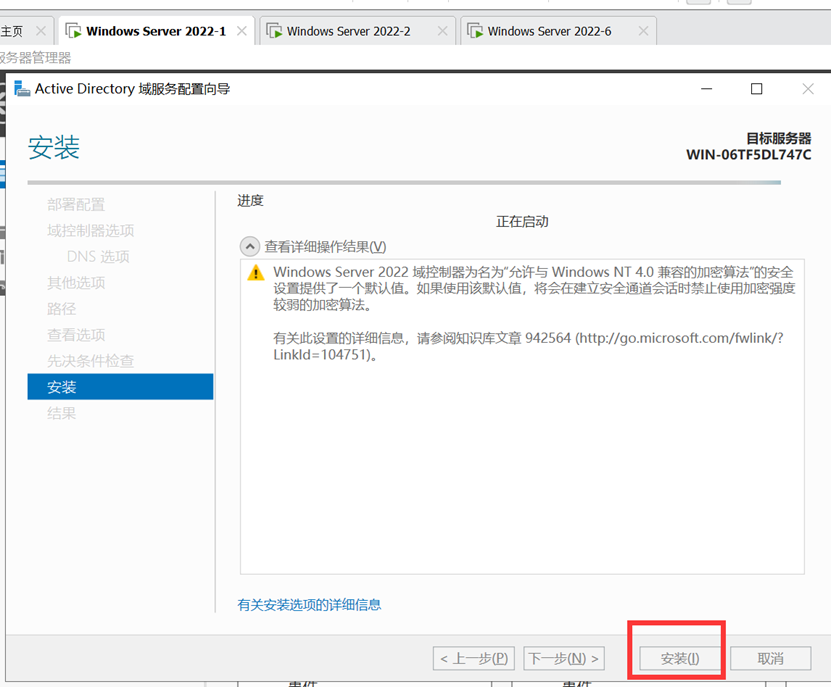Image resolution: width=831 pixels, height=687 pixels.
Task: Select 结果 step in sidebar
Action: click(61, 413)
